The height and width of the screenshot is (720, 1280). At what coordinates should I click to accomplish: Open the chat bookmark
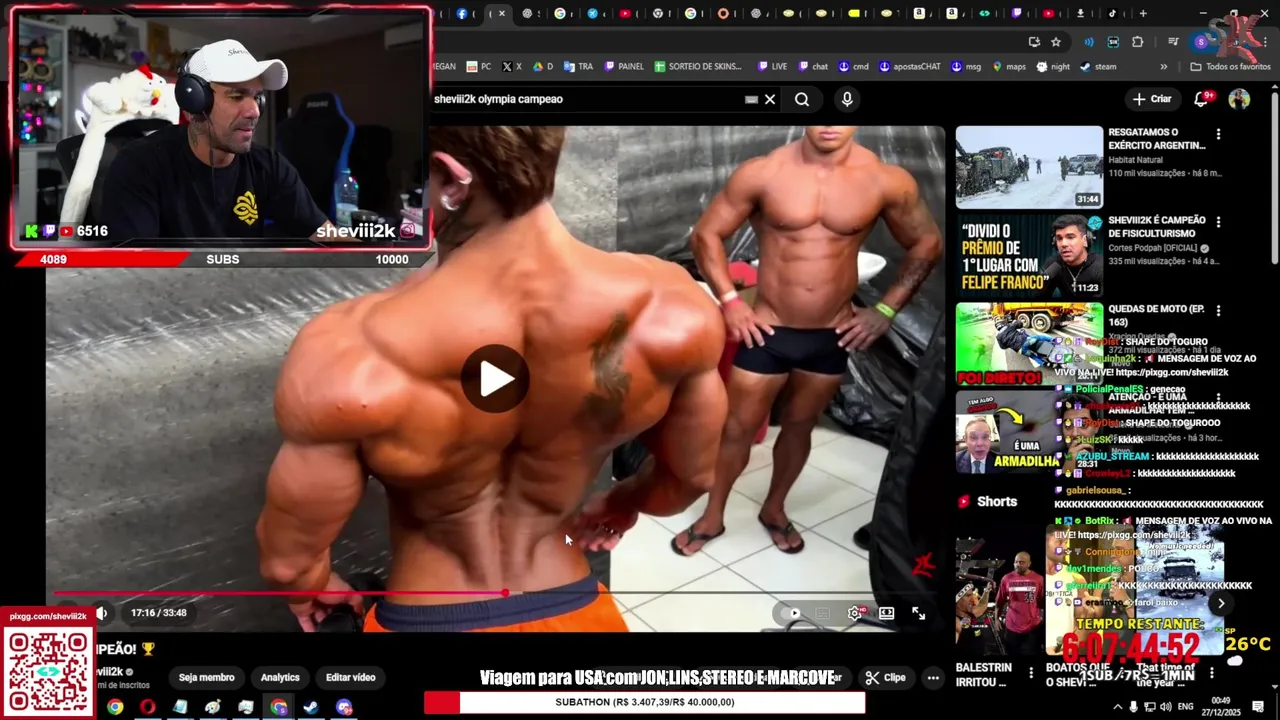click(x=812, y=67)
